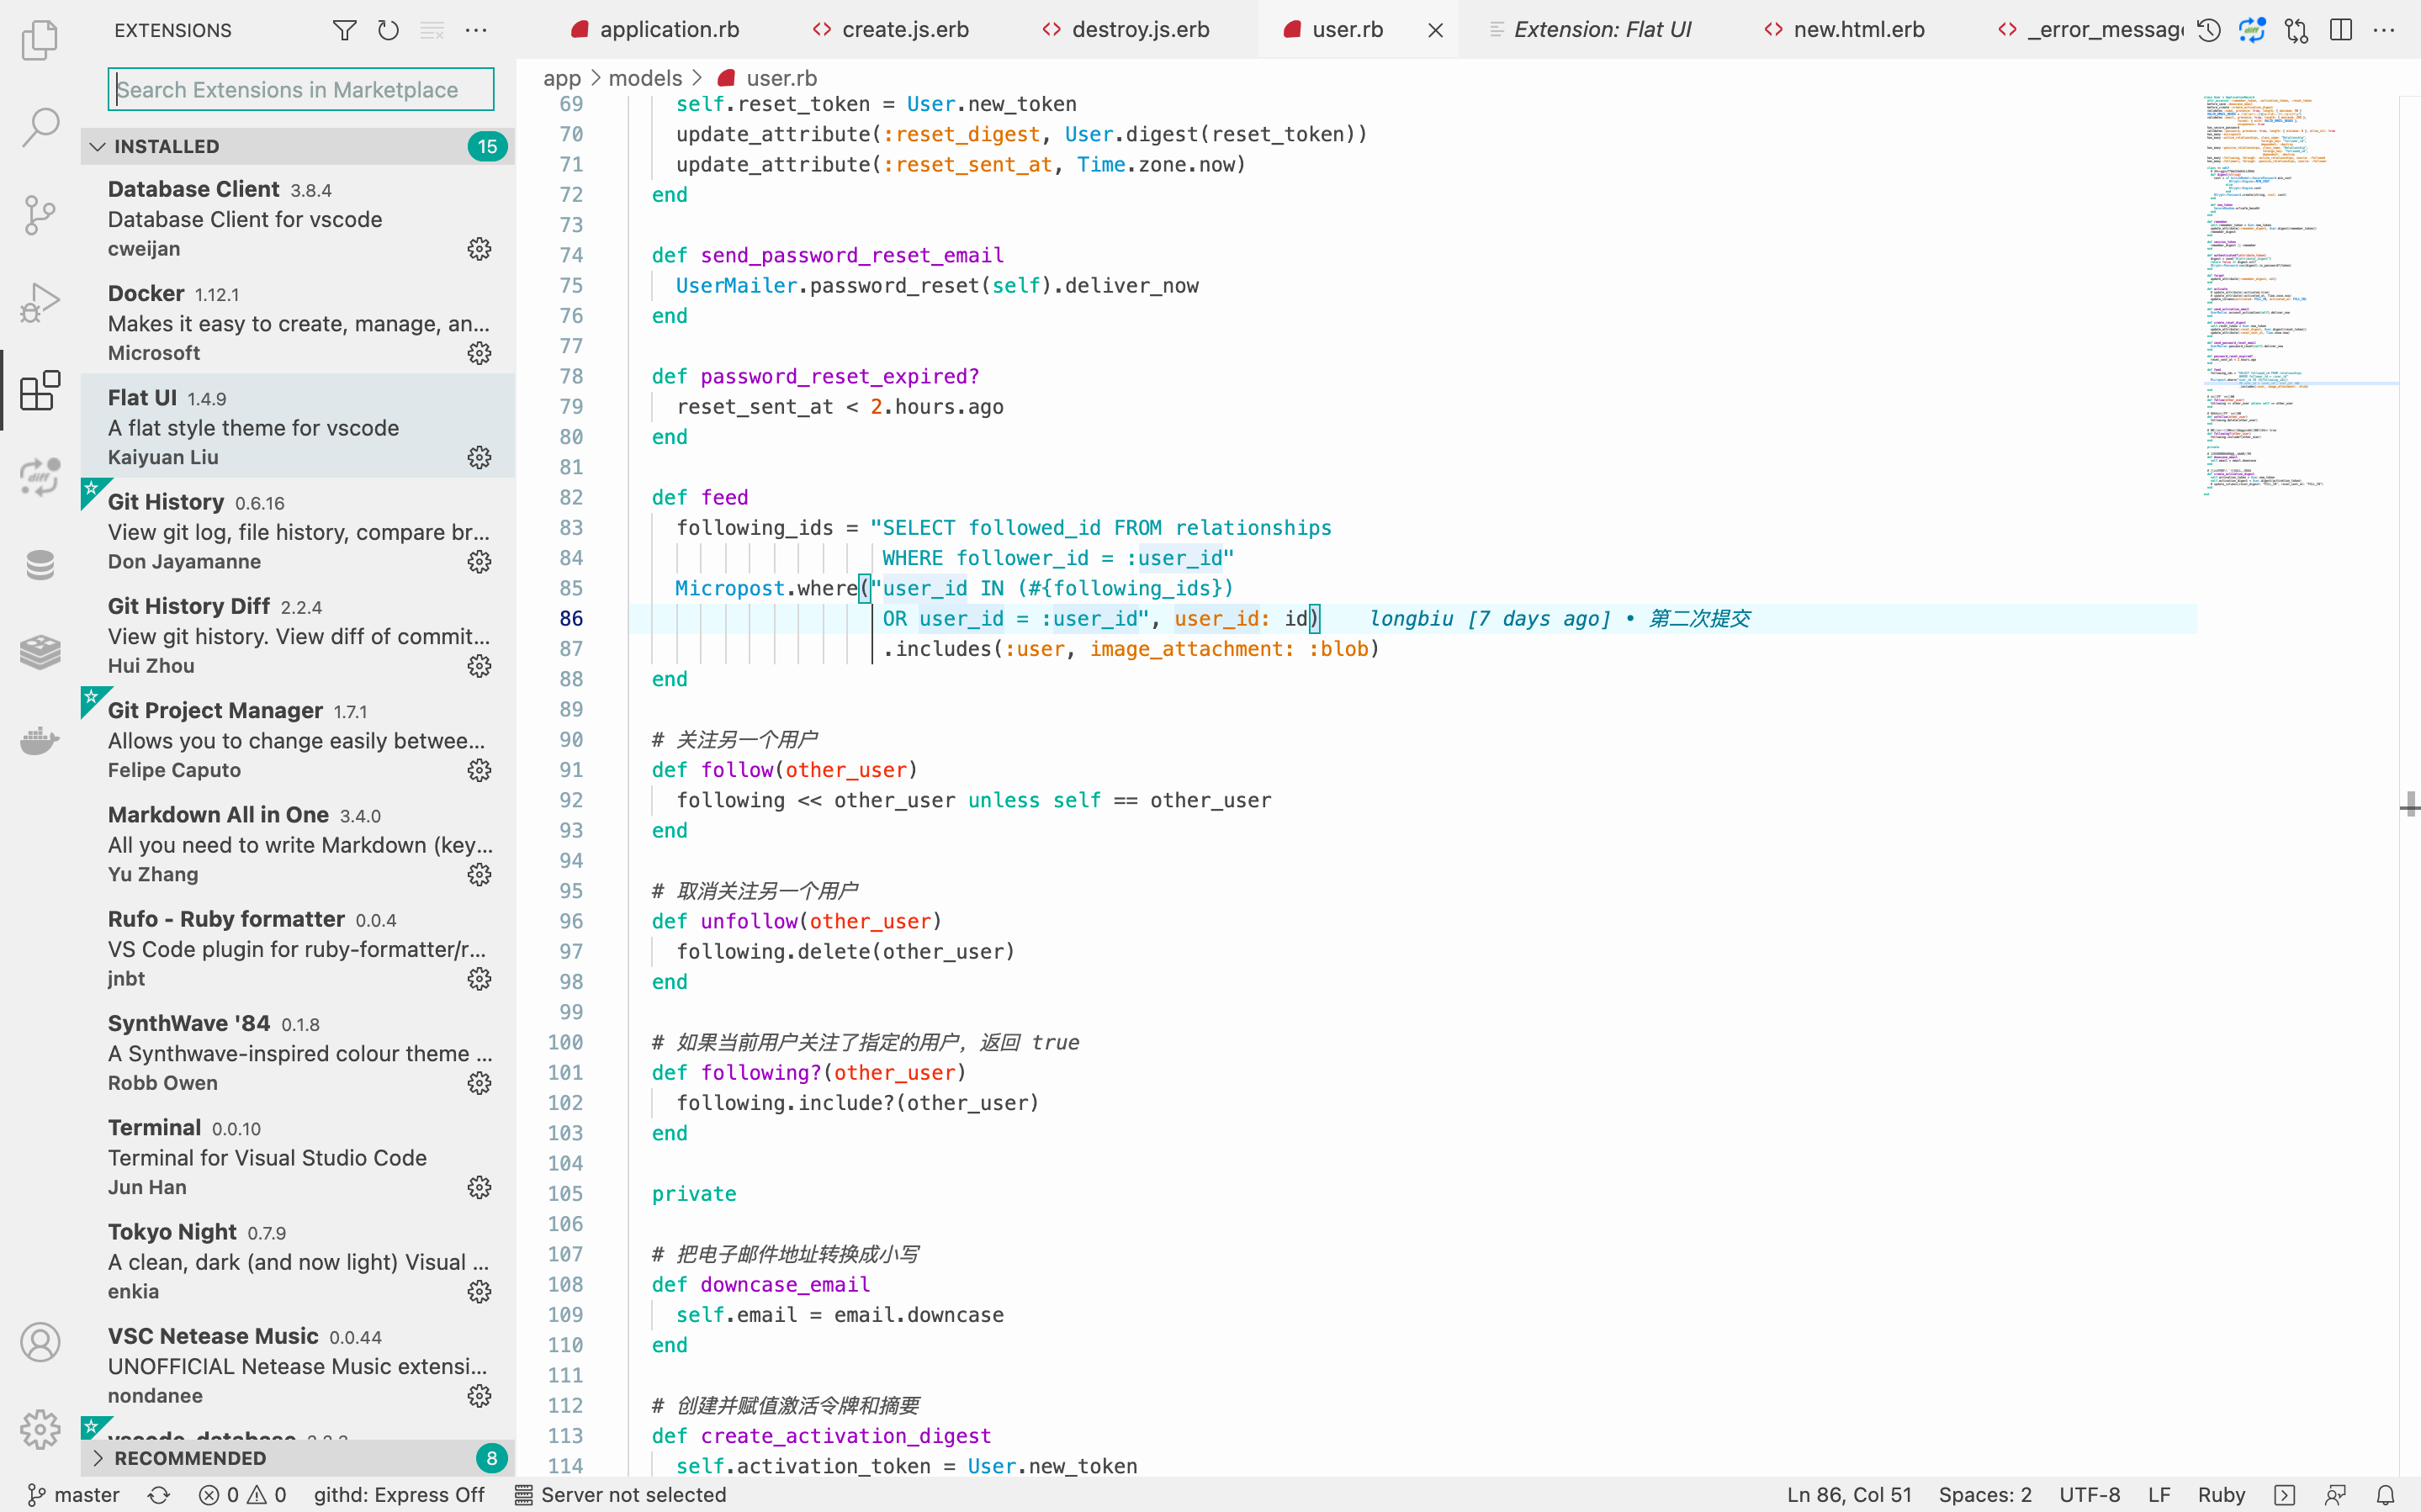Open settings gear for Git History
2421x1512 pixels.
point(479,562)
